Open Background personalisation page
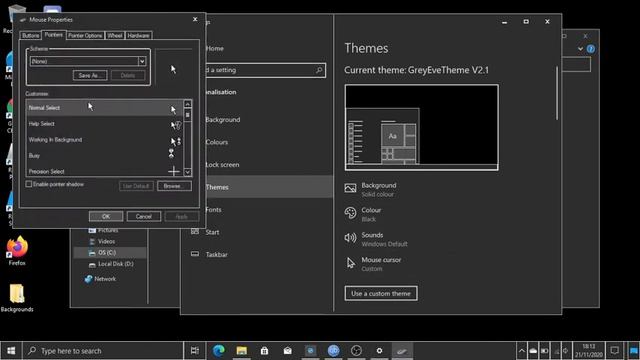The height and width of the screenshot is (360, 640). click(222, 120)
